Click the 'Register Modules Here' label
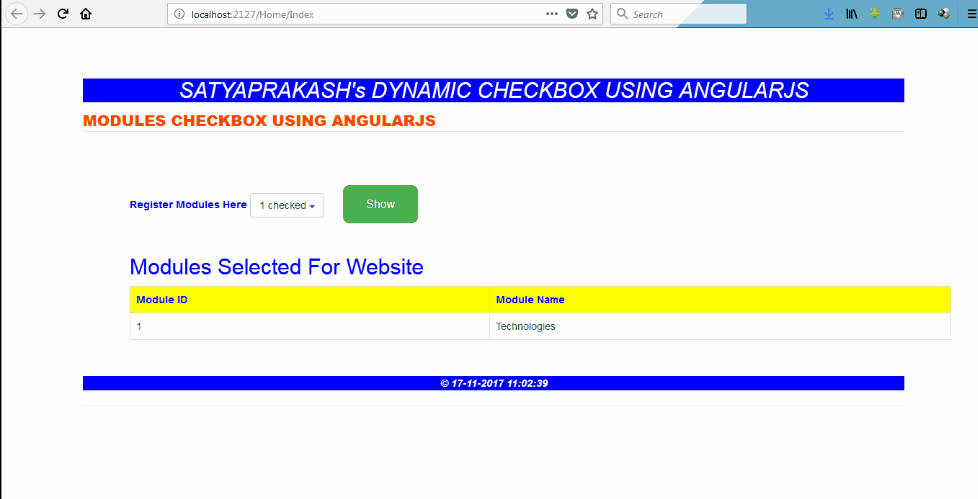Screen dimensions: 978x499 coord(188,205)
